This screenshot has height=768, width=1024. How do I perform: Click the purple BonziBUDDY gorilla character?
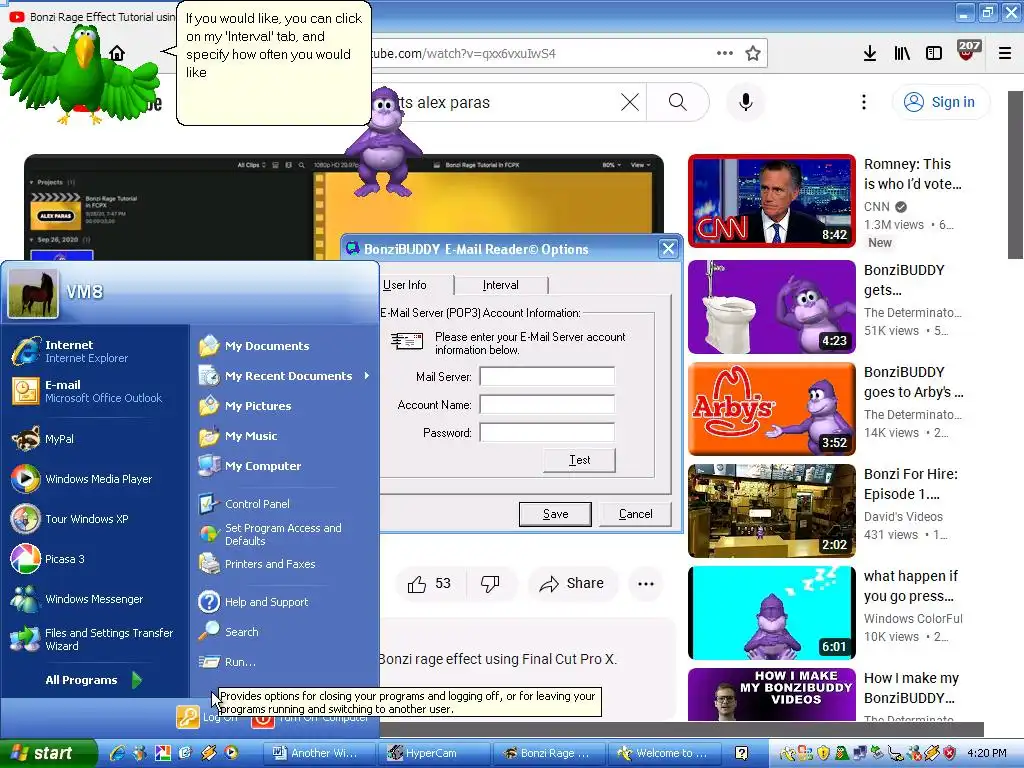point(384,142)
